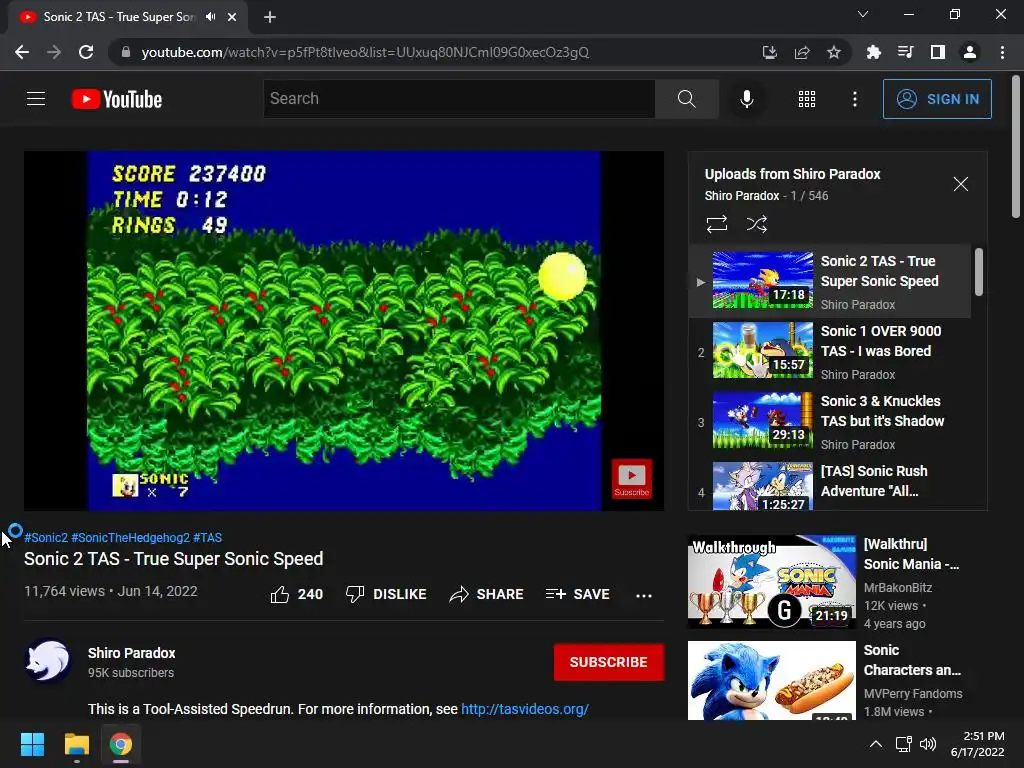Click the page vertical scrollbar
This screenshot has width=1024, height=768.
tap(1016, 147)
